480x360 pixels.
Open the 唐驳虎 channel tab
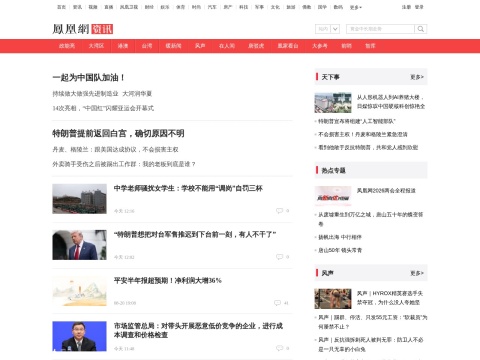(x=256, y=46)
